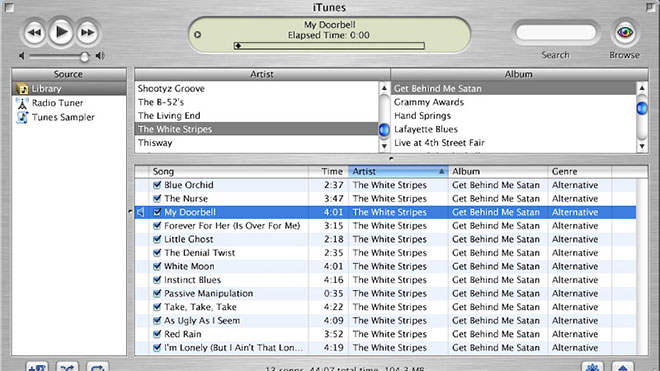This screenshot has height=371, width=660.
Task: Select Thisway in Artist list
Action: (256, 143)
